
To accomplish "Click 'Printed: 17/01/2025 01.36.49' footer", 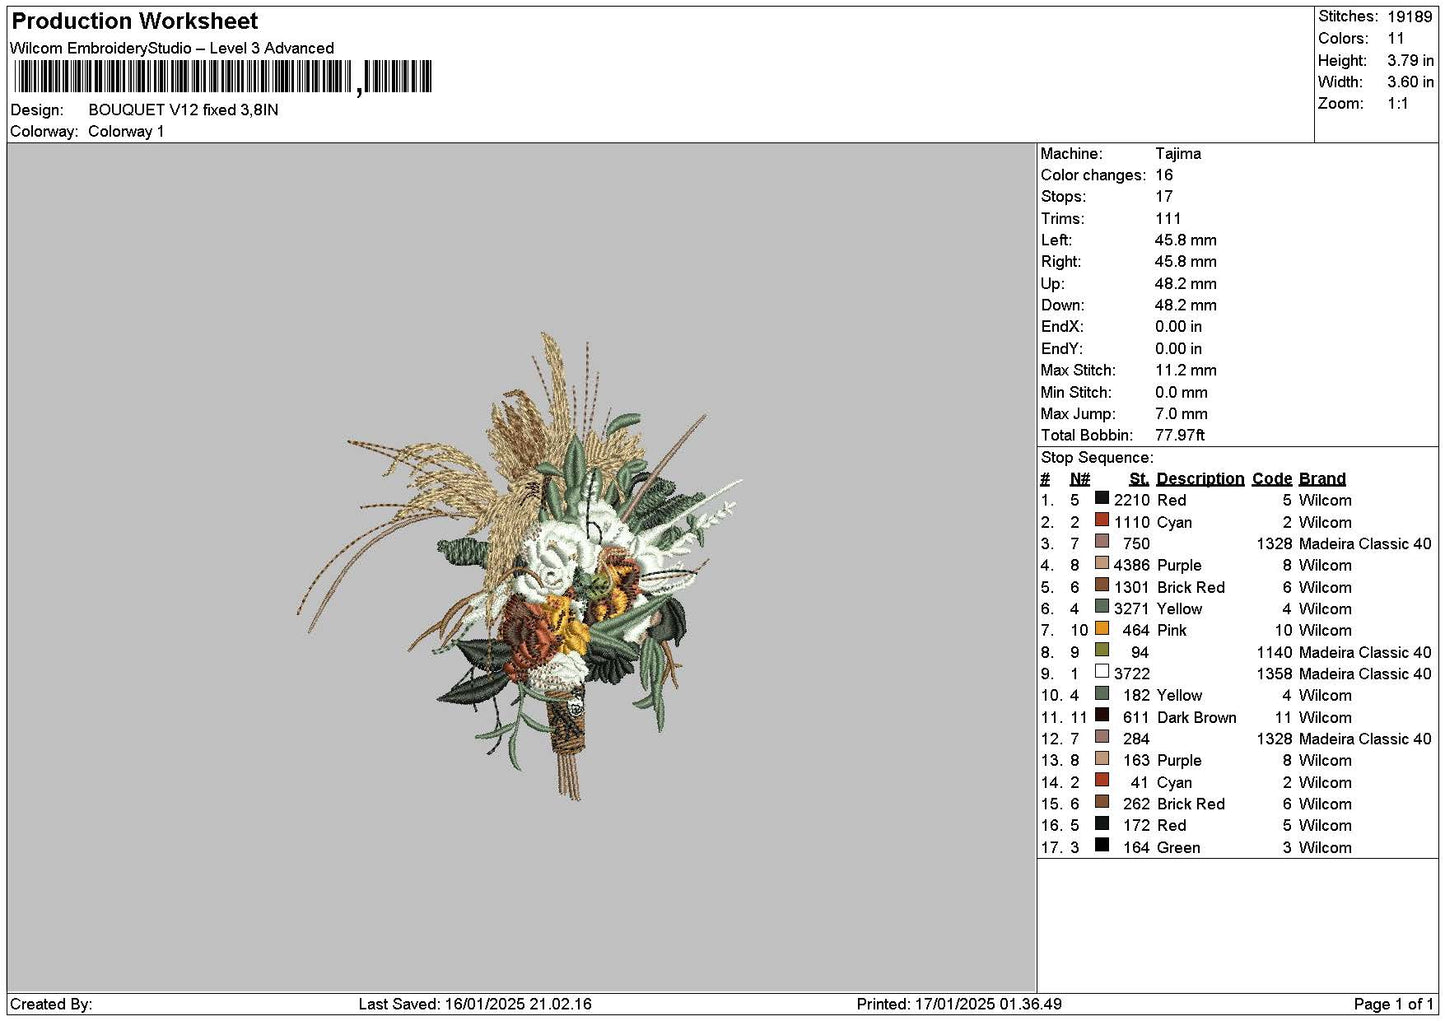I will pyautogui.click(x=959, y=1004).
